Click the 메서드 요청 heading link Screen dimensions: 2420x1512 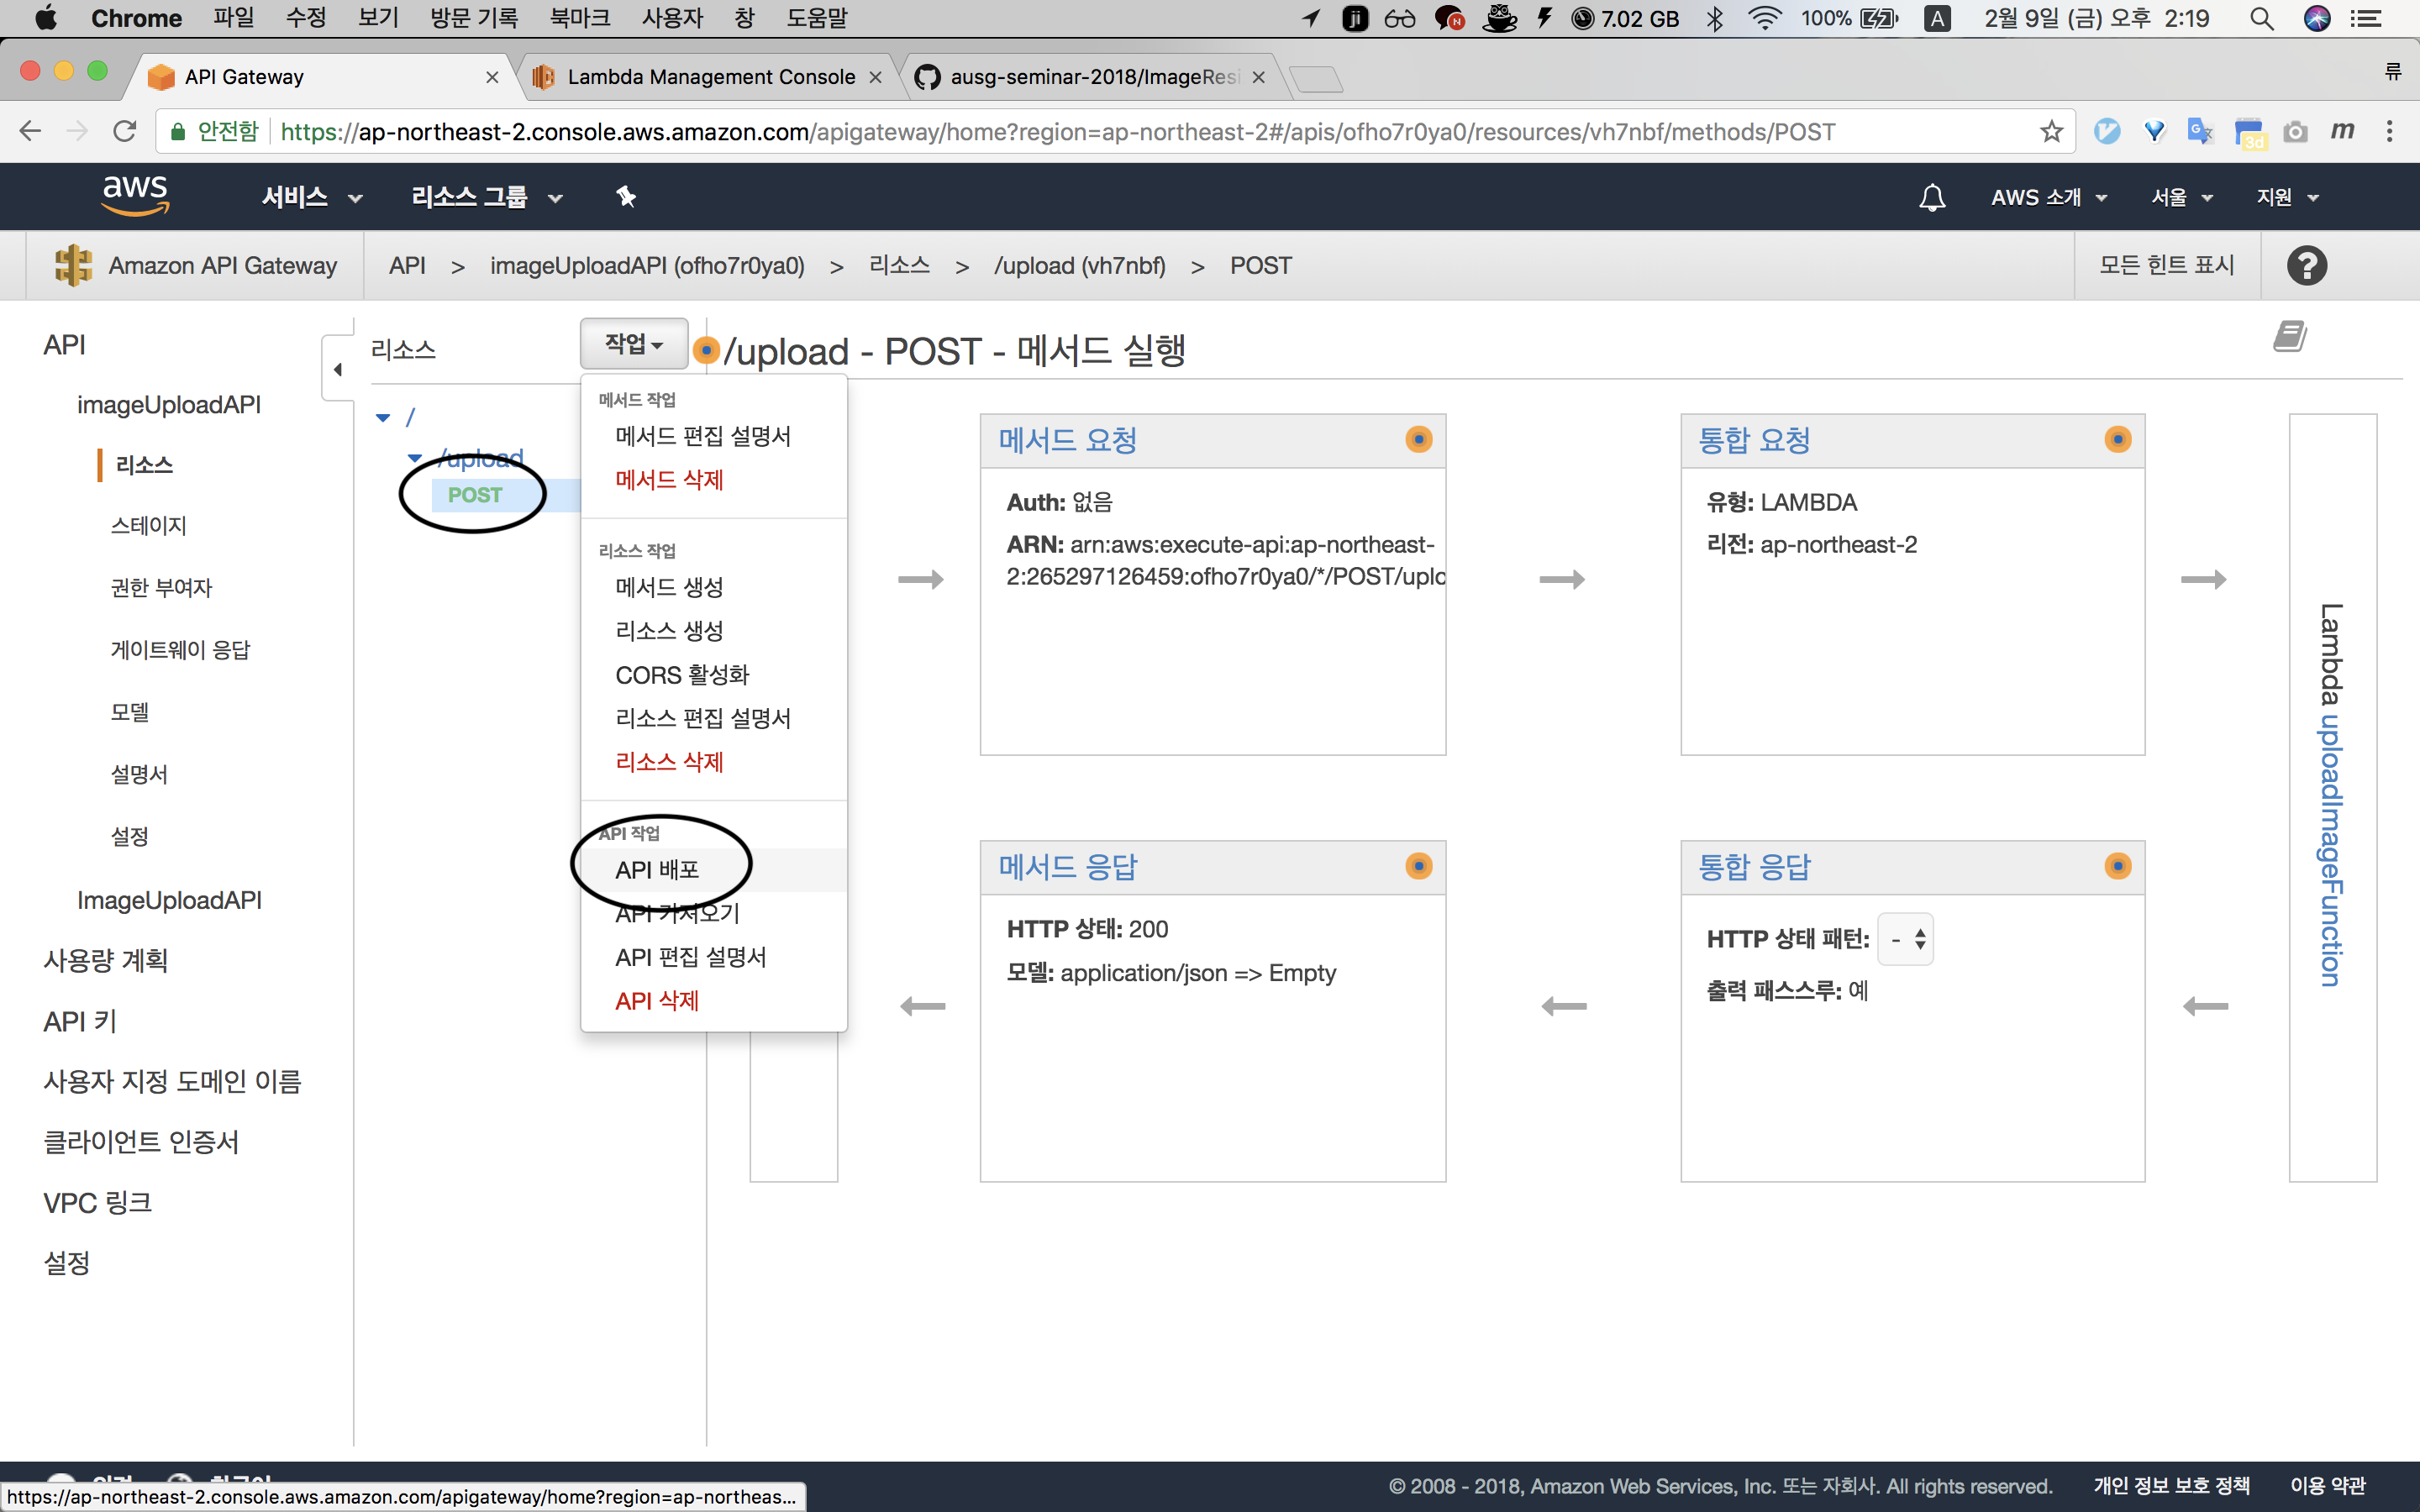tap(1067, 440)
